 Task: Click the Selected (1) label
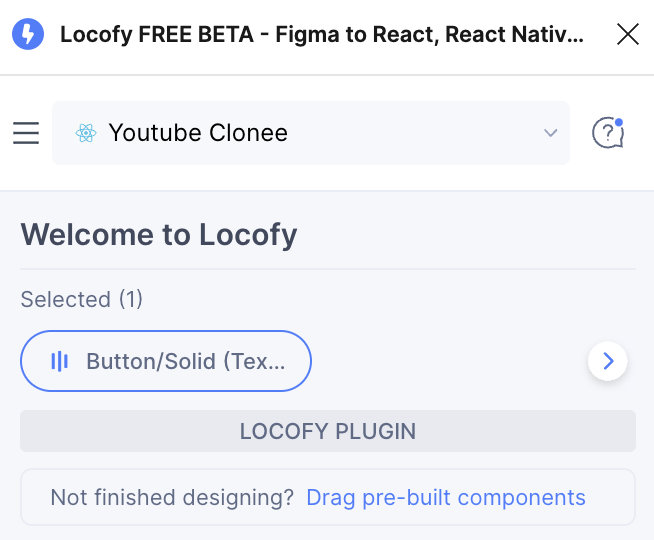pyautogui.click(x=82, y=299)
